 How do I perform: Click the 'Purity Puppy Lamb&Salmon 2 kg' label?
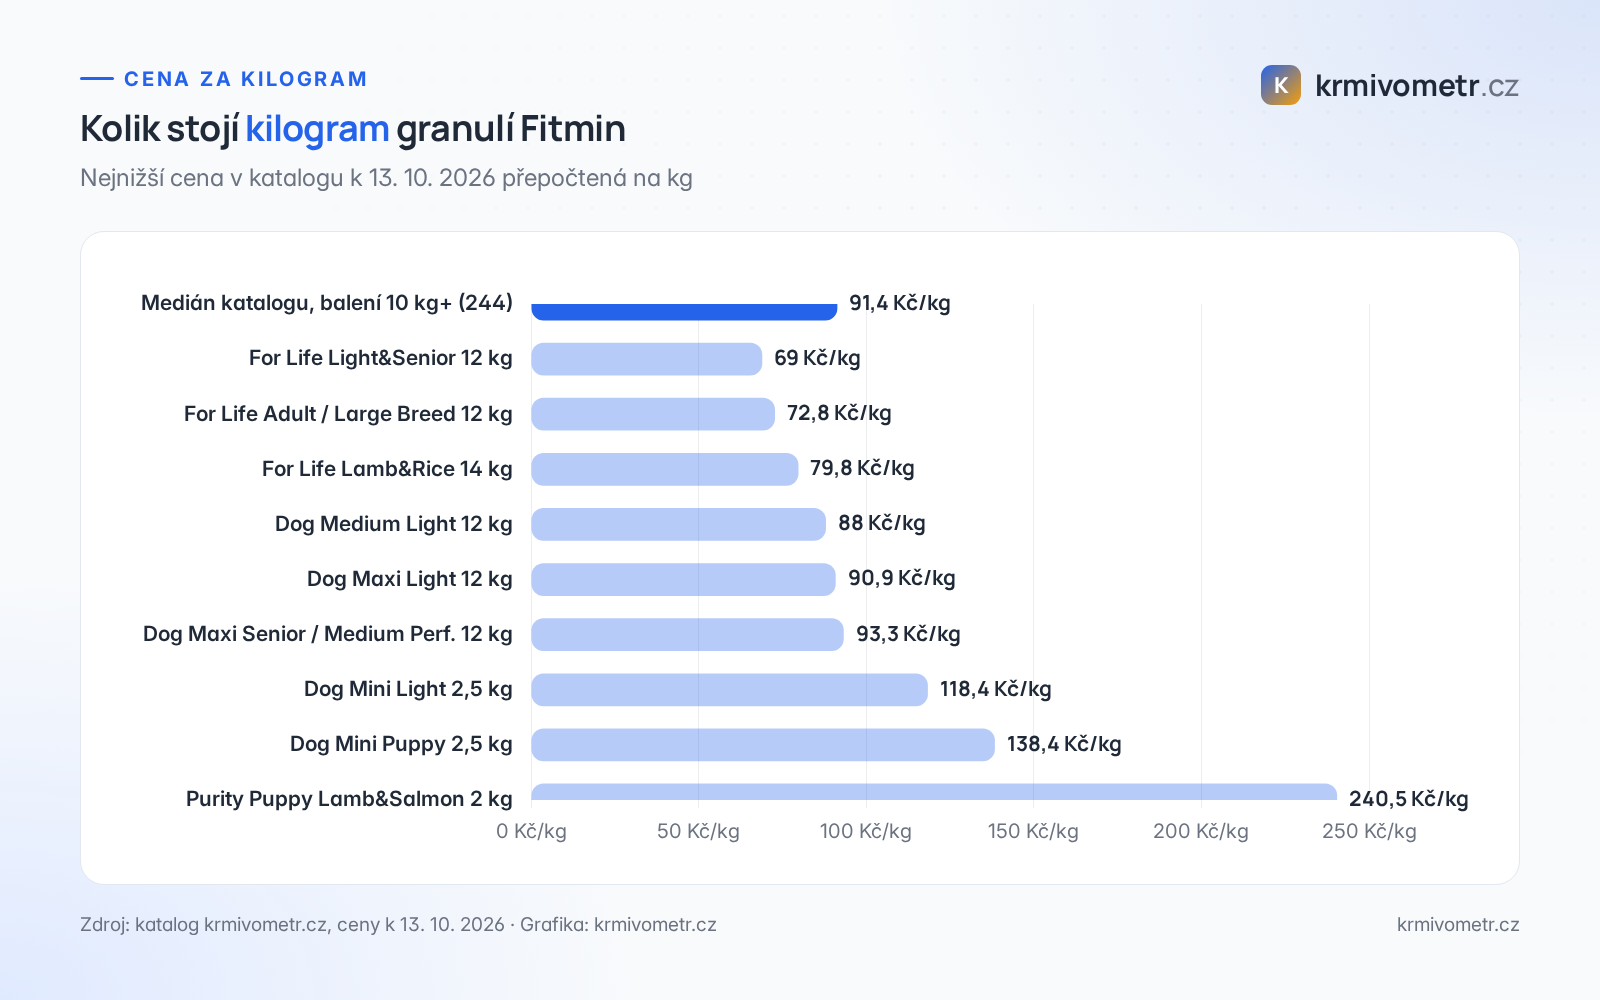click(x=349, y=799)
